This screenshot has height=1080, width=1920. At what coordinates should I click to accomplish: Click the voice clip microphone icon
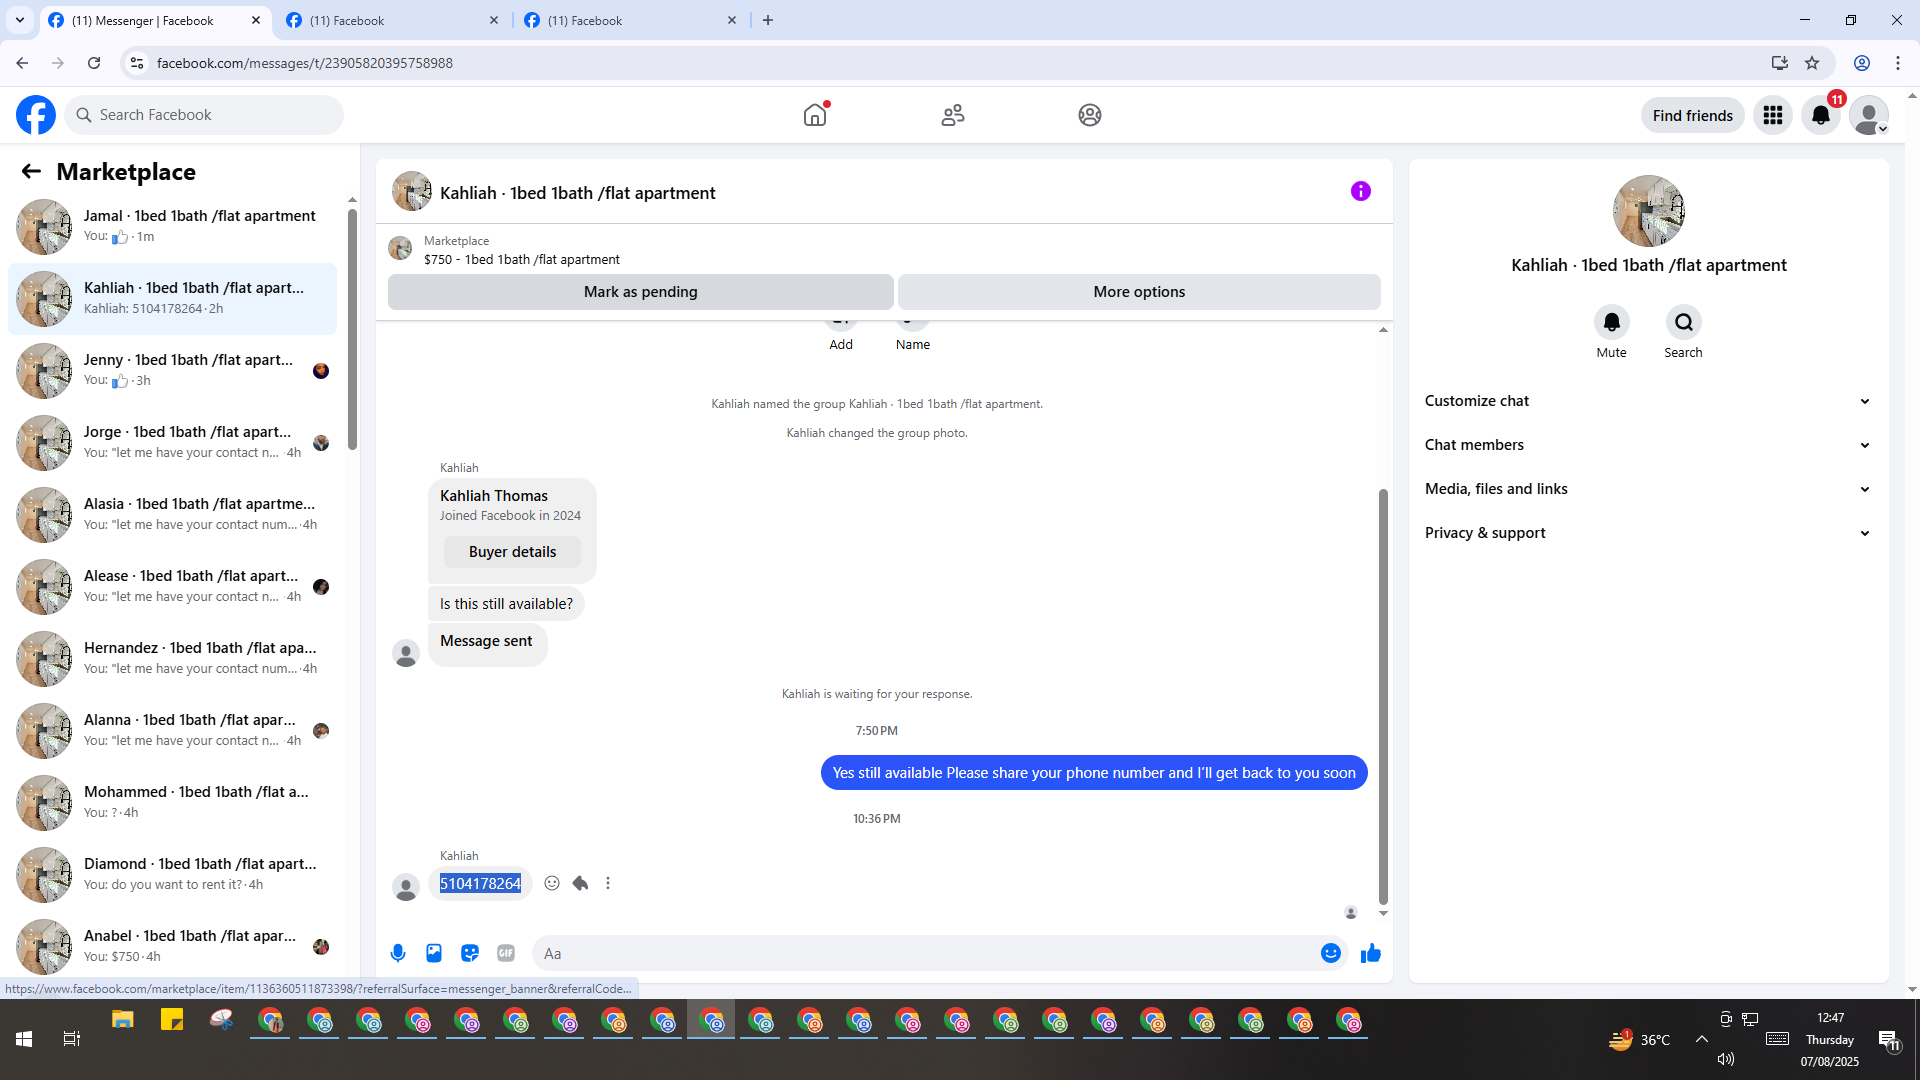pyautogui.click(x=398, y=953)
